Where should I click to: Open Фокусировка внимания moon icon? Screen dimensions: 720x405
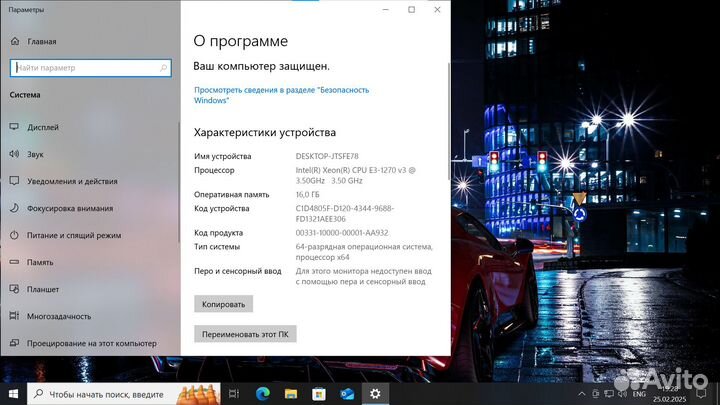[x=14, y=208]
